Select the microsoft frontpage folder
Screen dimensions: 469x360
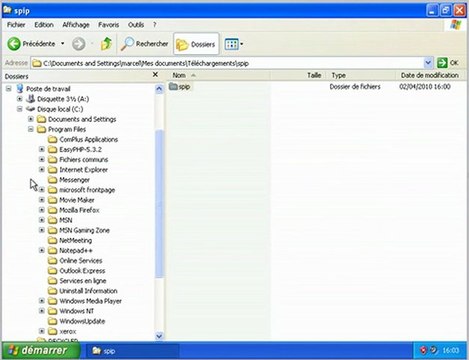(x=81, y=190)
